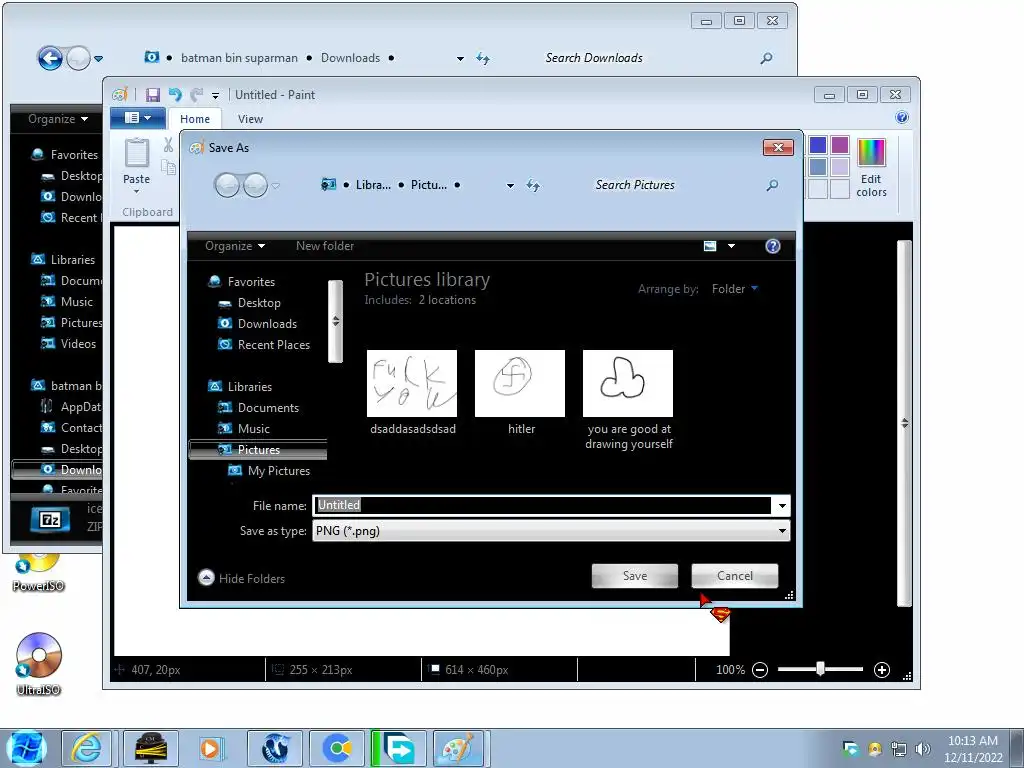
Task: Click the Paint View ribbon tab
Action: (250, 119)
